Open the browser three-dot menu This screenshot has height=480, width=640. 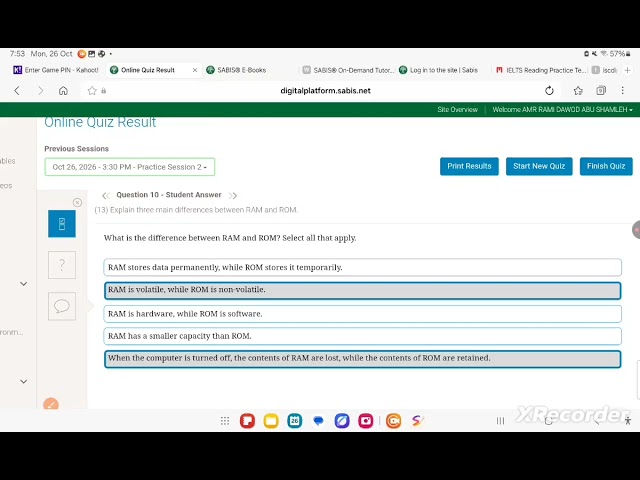622,91
